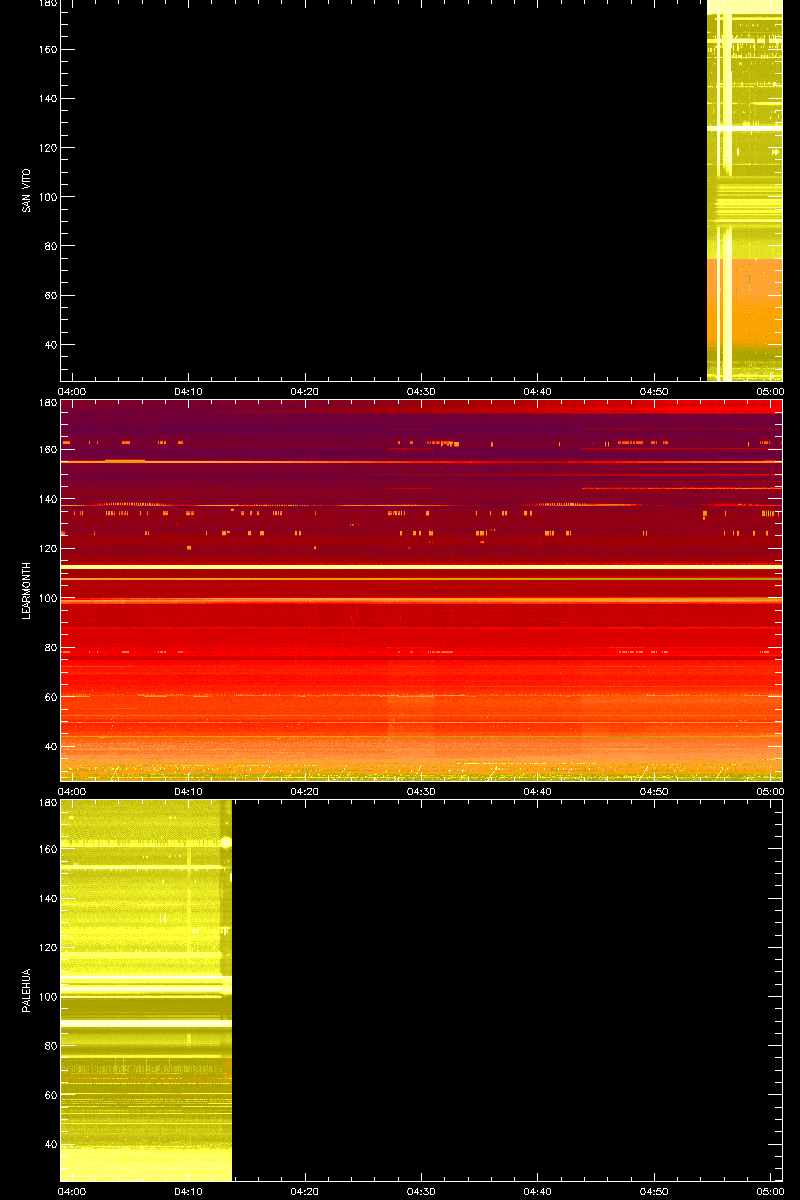This screenshot has width=800, height=1200.
Task: Choose 04:40 time label under LEARMONTH panel
Action: point(538,791)
